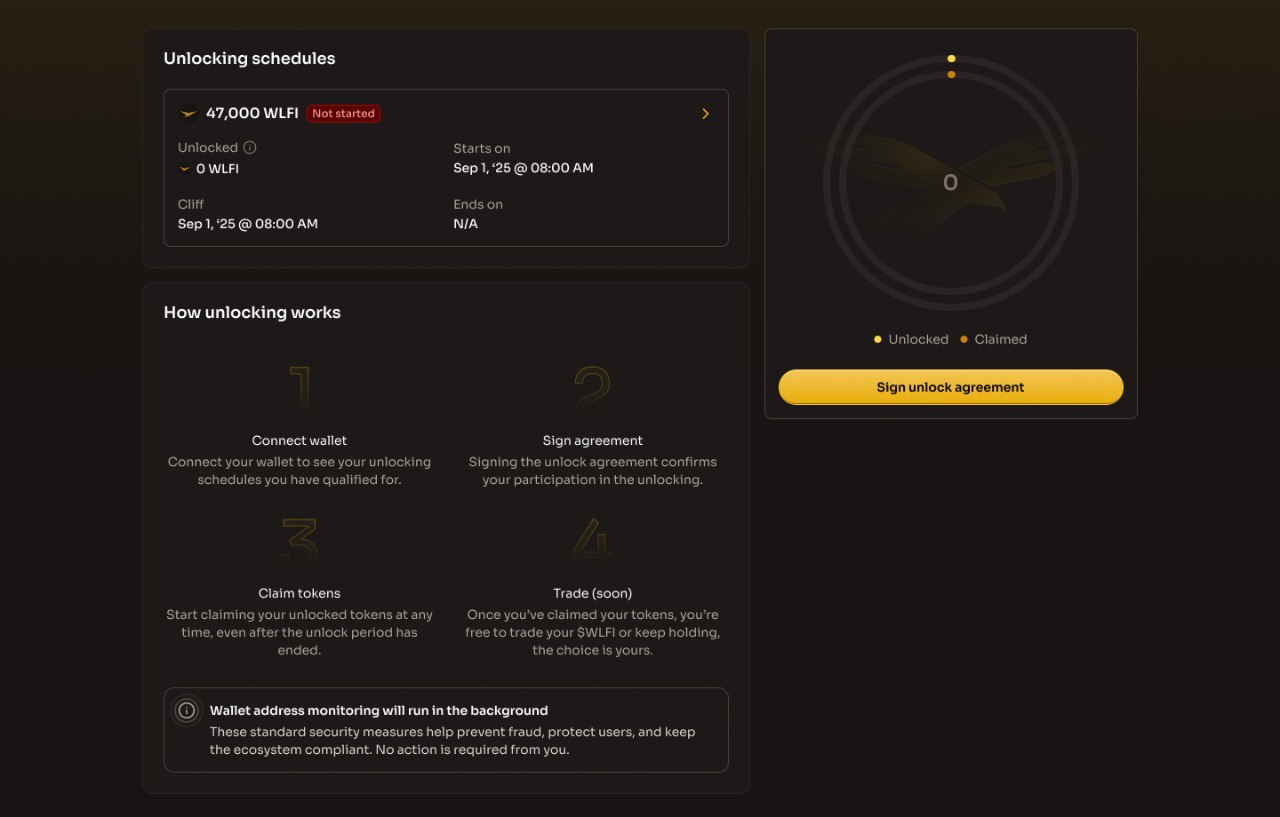This screenshot has width=1280, height=817.
Task: Click the Starts on date value
Action: 523,168
